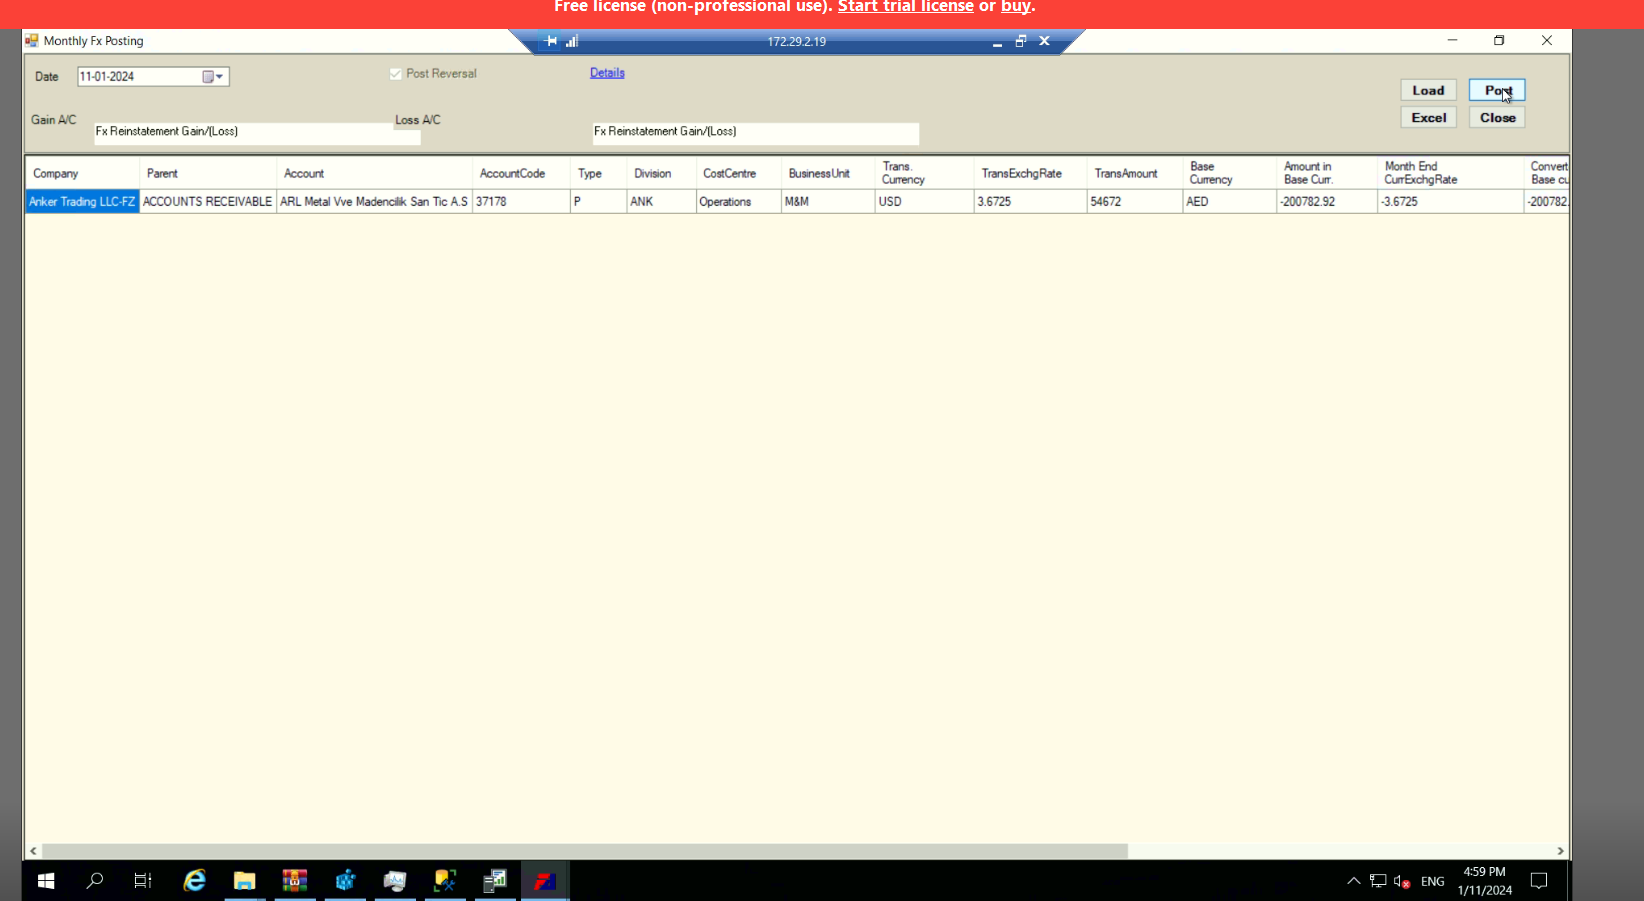The image size is (1644, 901).
Task: Toggle the Post Reversal checkbox
Action: pos(396,74)
